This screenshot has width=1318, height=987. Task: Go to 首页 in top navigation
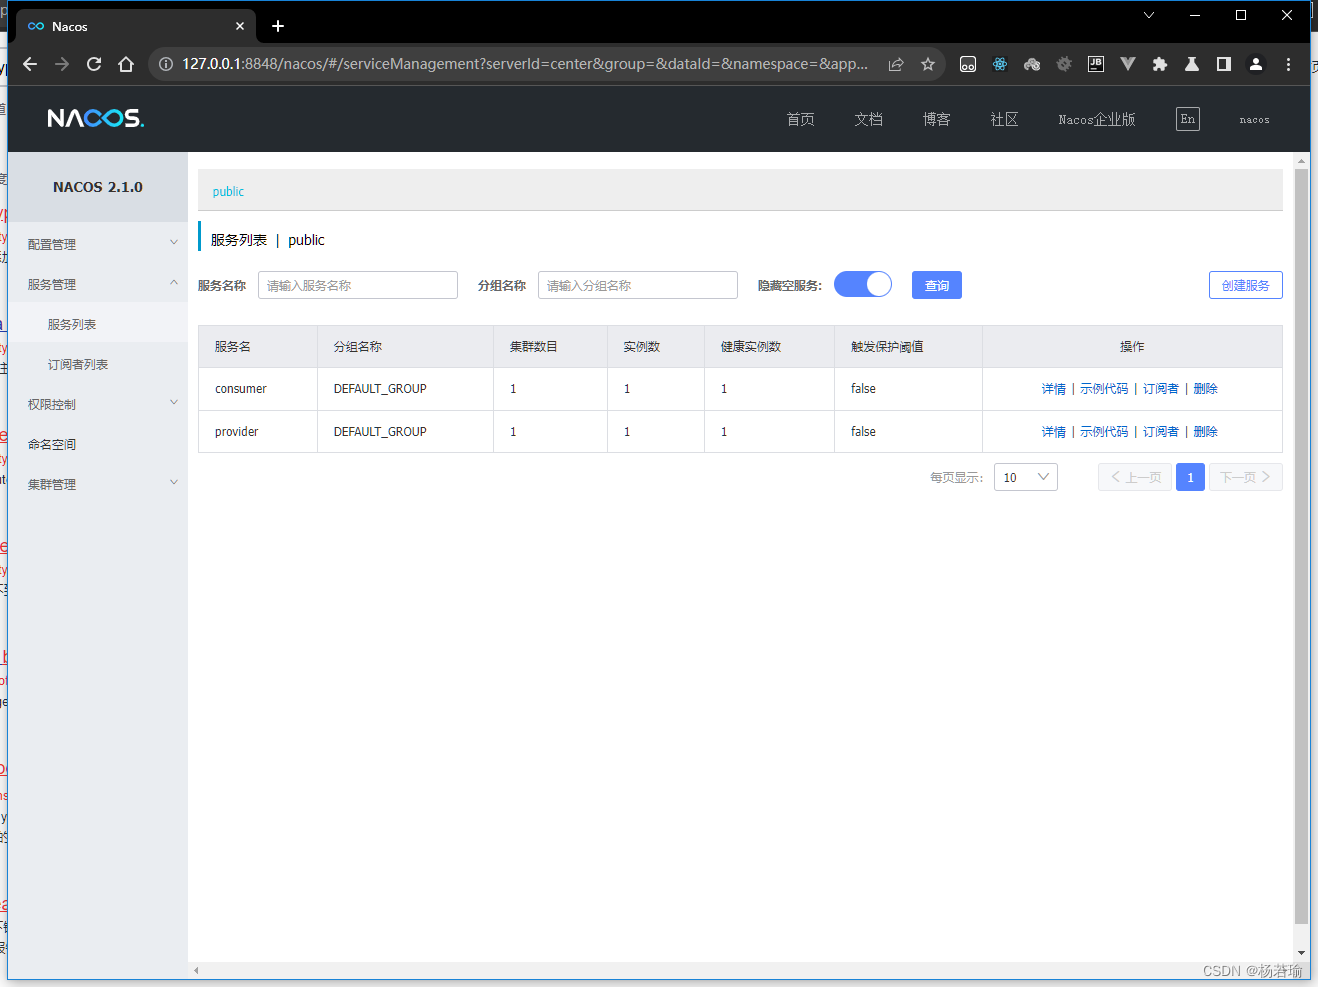point(801,119)
